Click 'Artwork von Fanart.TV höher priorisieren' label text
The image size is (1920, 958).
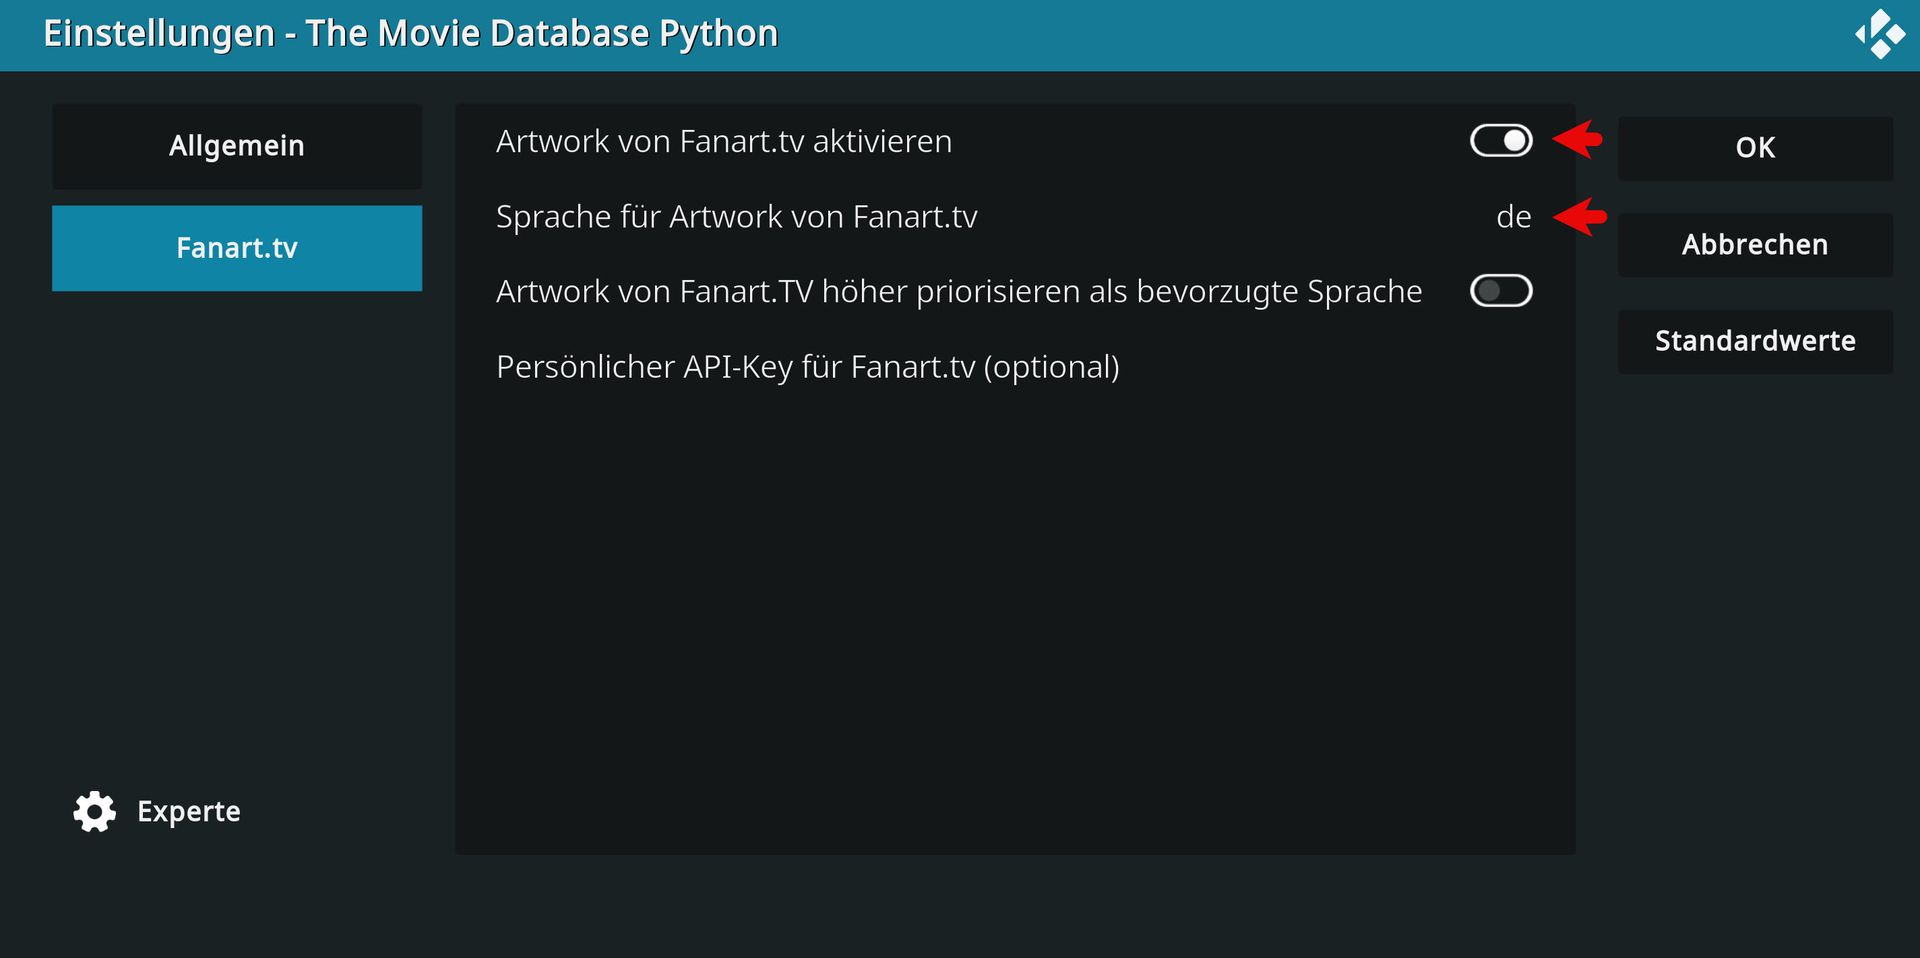[x=959, y=291]
